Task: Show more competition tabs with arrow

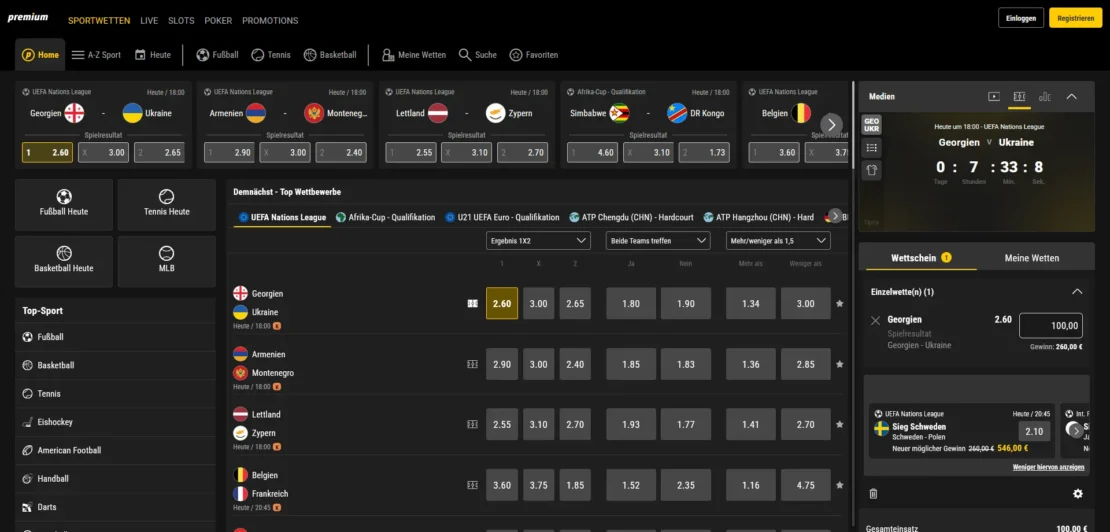Action: coord(835,216)
